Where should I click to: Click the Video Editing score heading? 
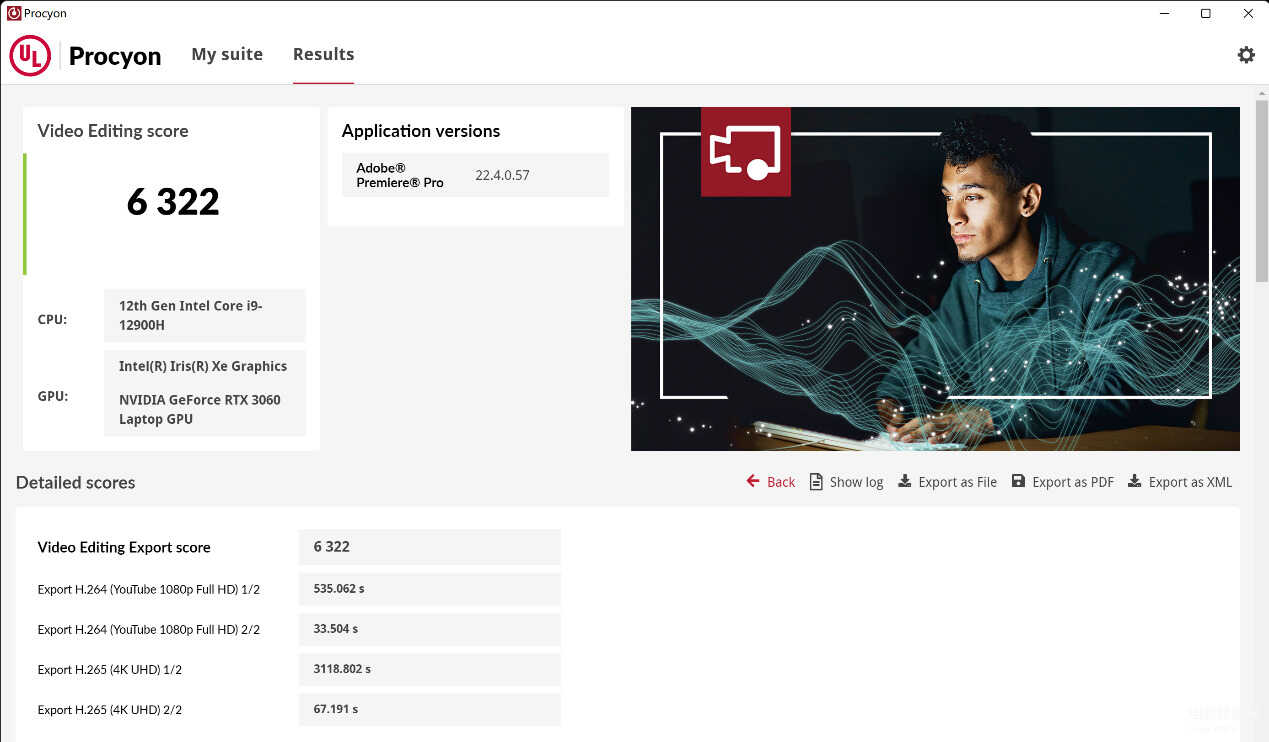(113, 131)
